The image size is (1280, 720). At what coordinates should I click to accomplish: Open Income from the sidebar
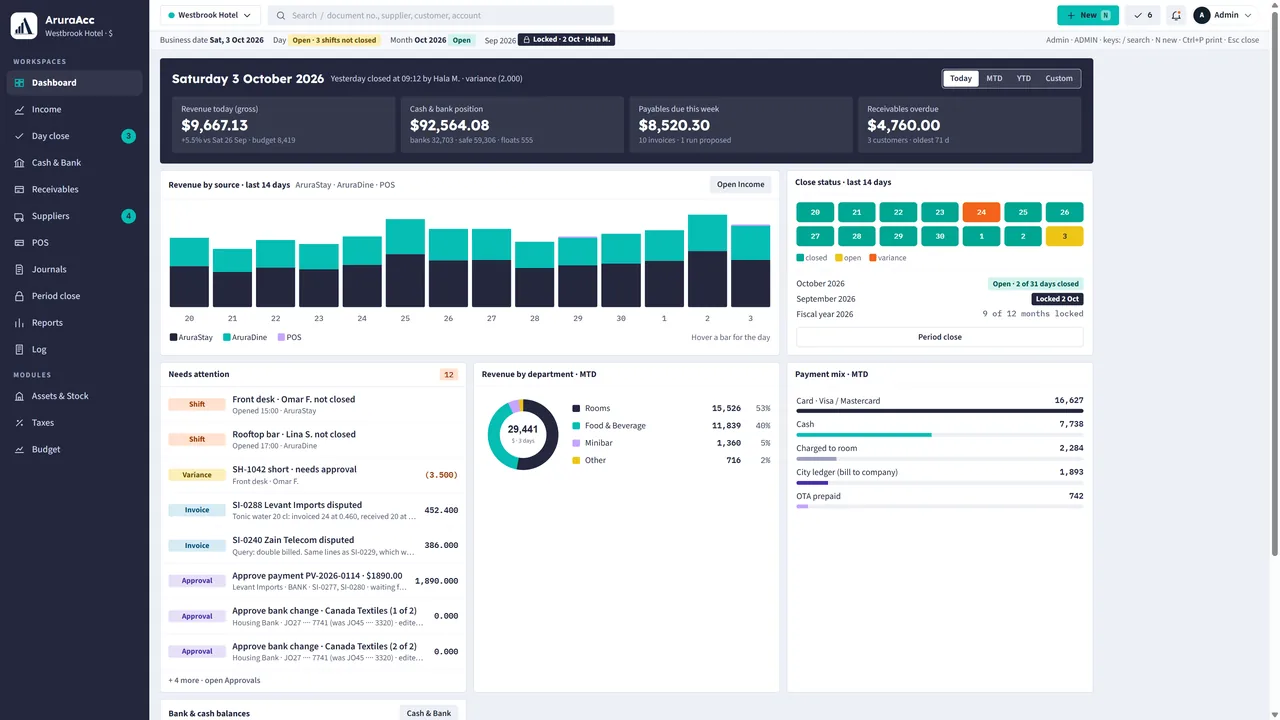(x=74, y=109)
